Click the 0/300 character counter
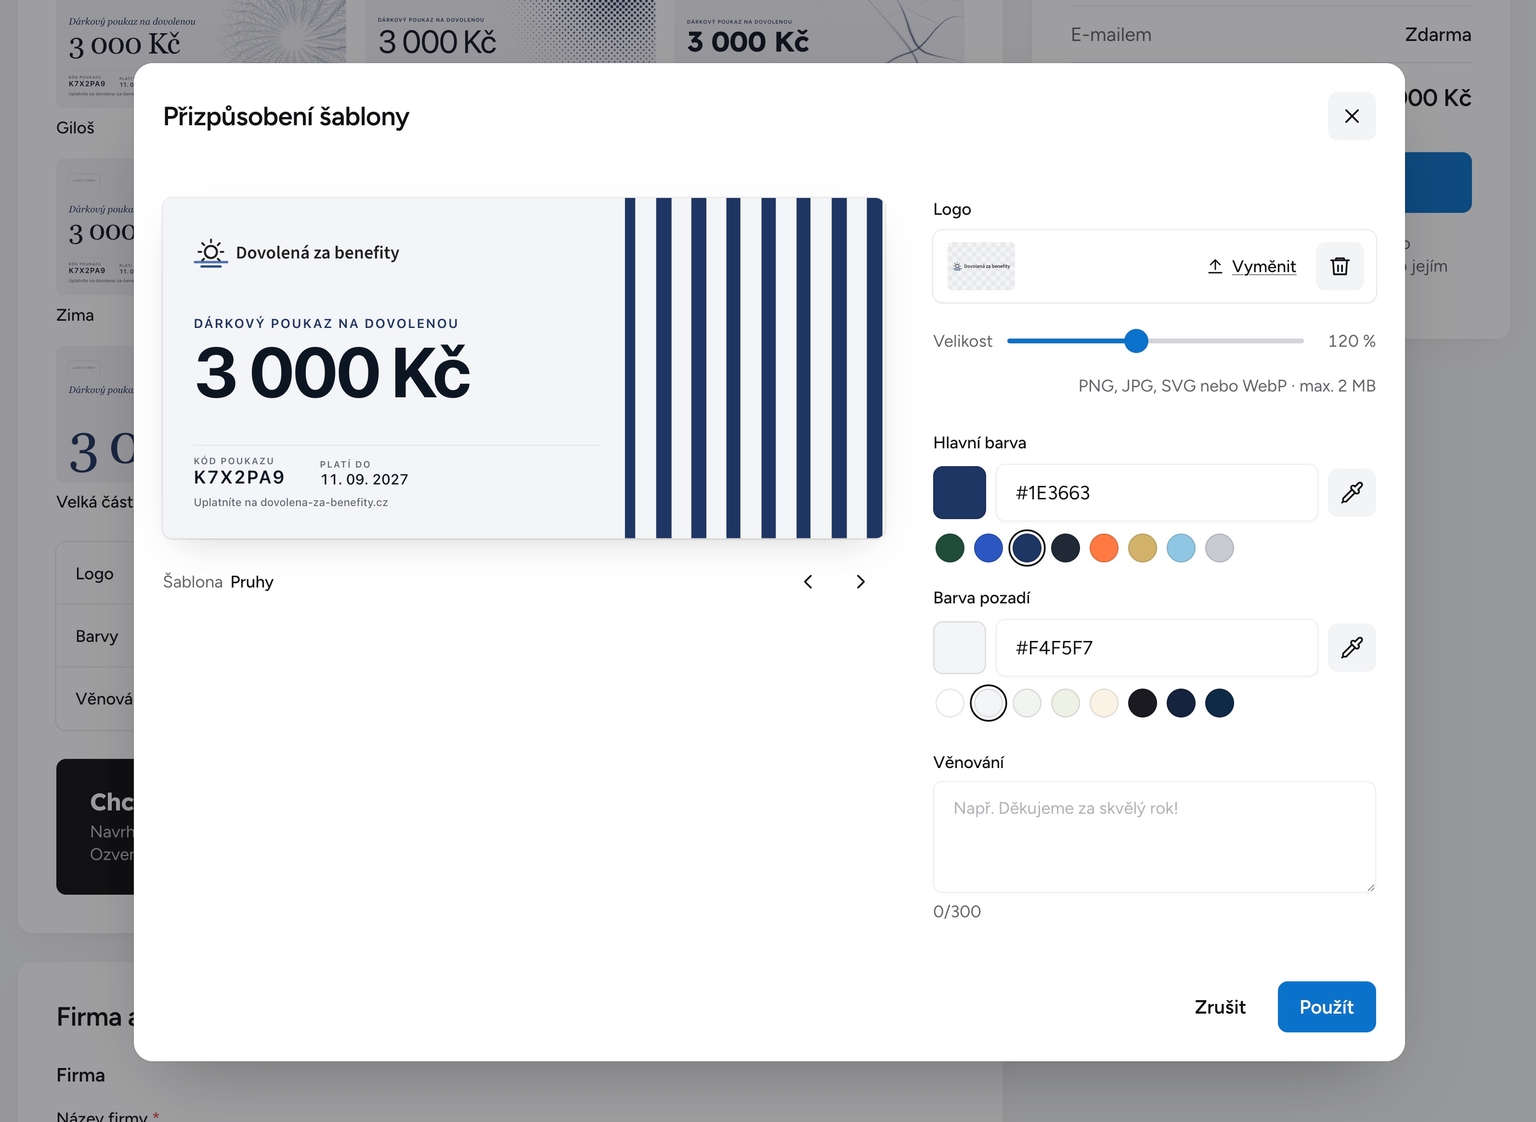1536x1122 pixels. point(957,911)
